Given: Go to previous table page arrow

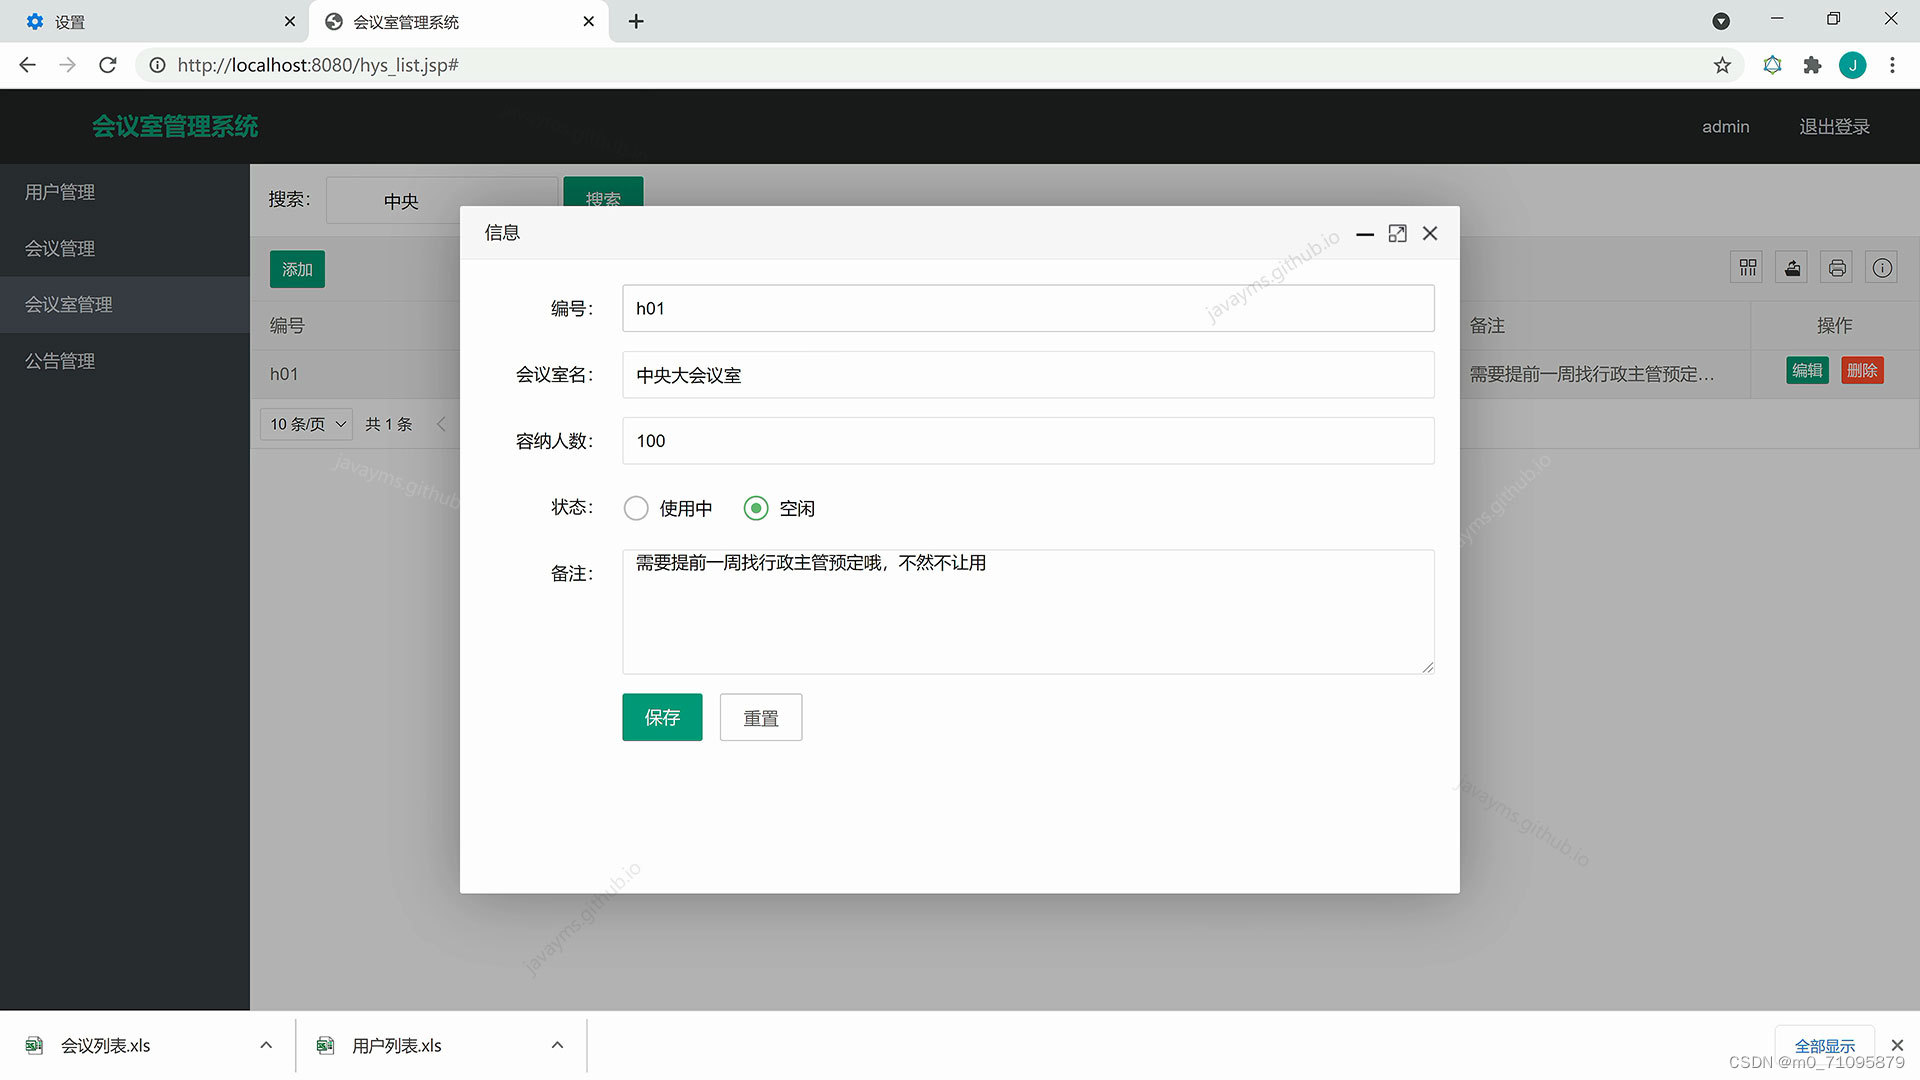Looking at the screenshot, I should [441, 424].
